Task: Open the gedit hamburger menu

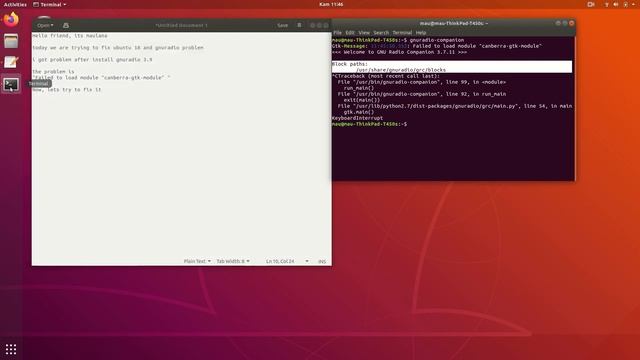Action: 299,25
